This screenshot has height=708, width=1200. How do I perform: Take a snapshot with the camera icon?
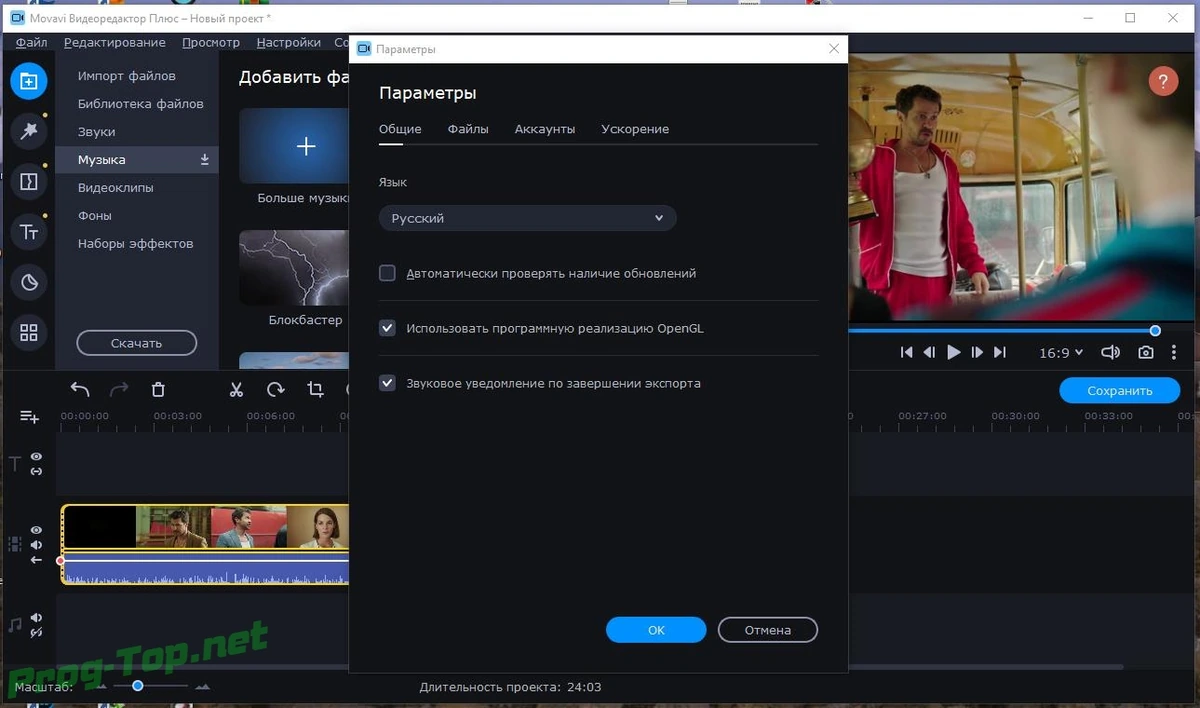1145,353
